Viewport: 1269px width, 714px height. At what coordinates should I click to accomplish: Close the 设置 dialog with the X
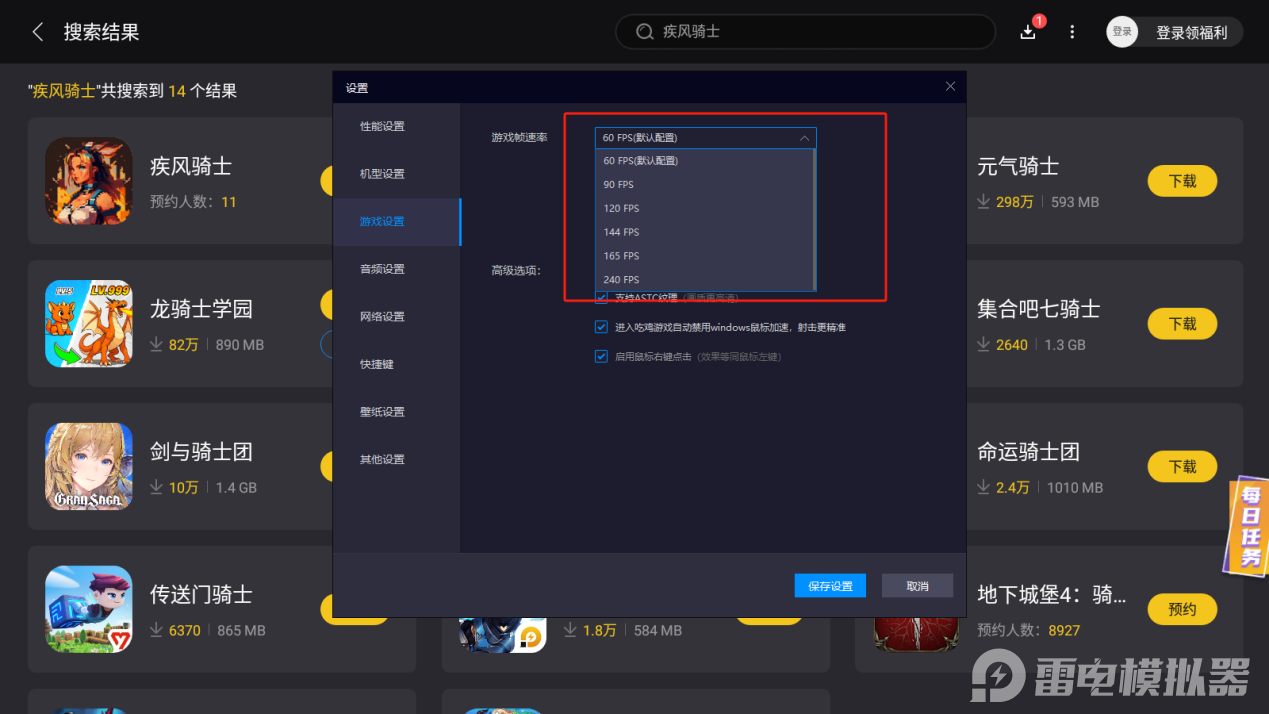949,86
